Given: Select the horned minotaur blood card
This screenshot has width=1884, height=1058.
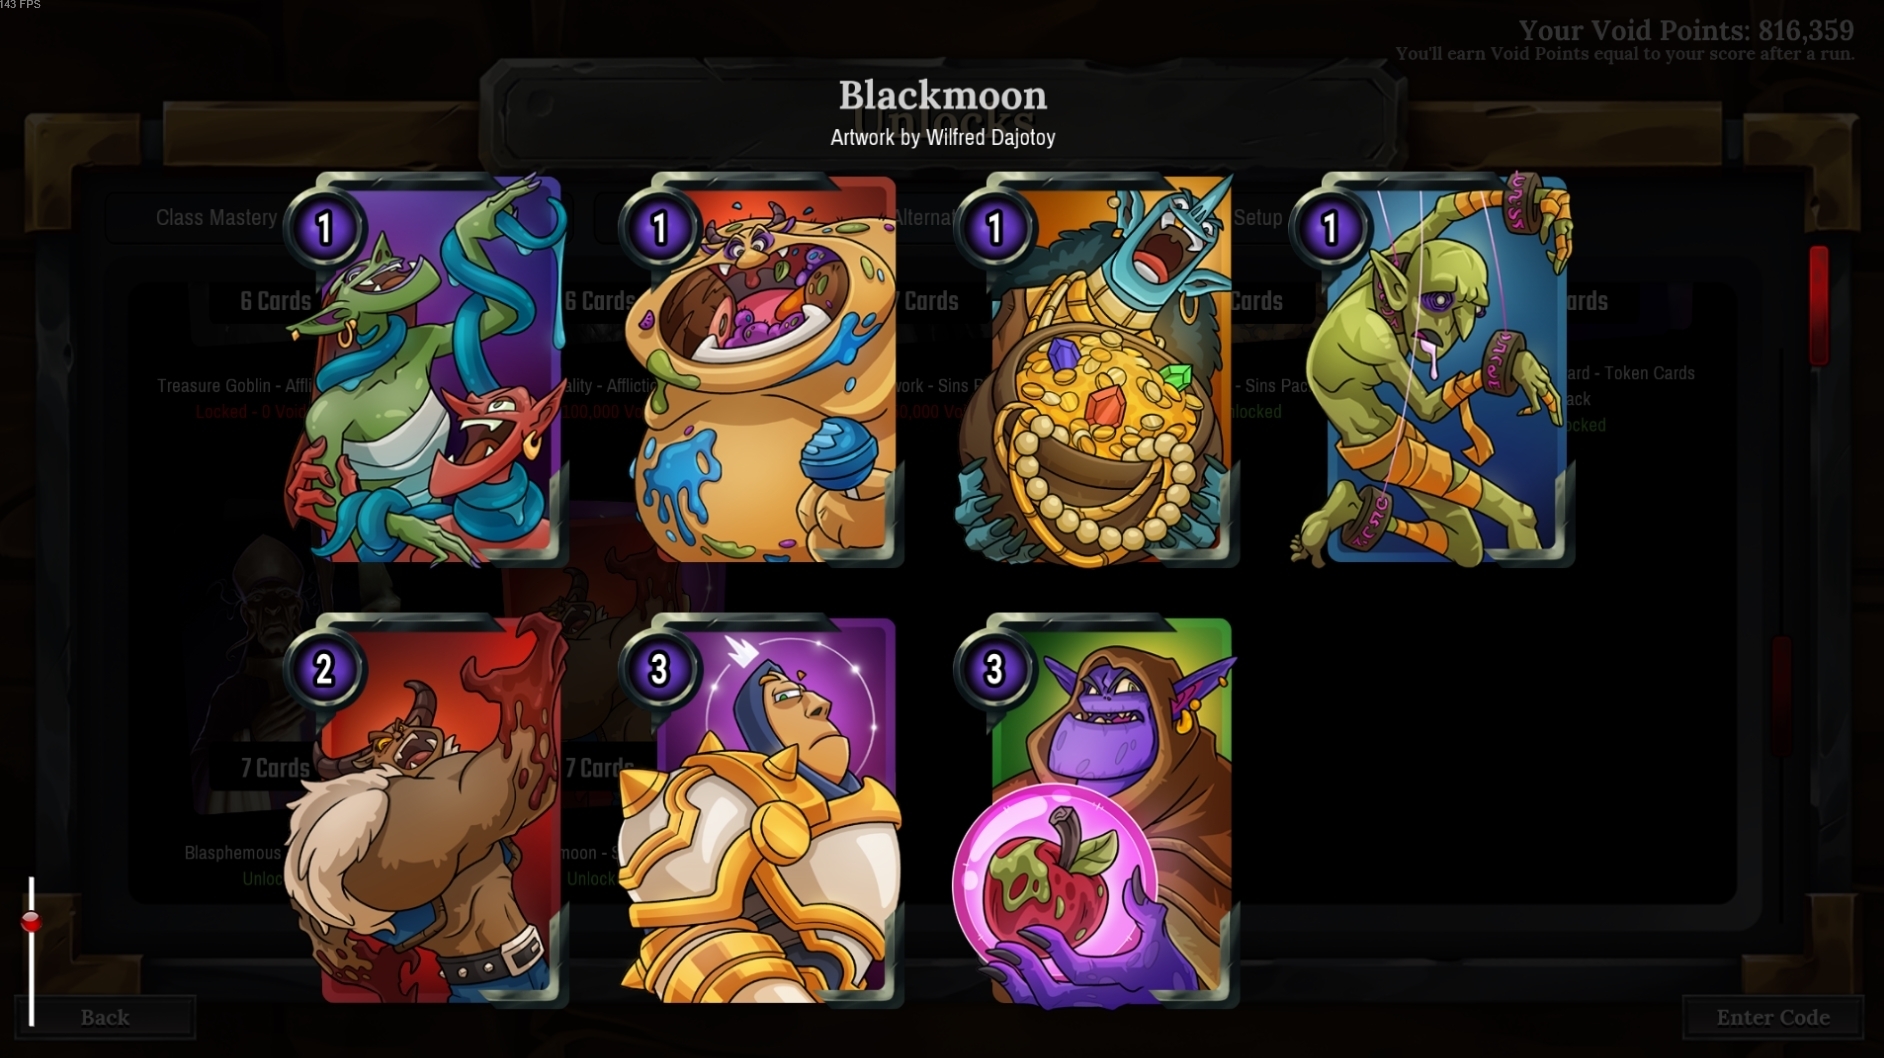Looking at the screenshot, I should 430,810.
